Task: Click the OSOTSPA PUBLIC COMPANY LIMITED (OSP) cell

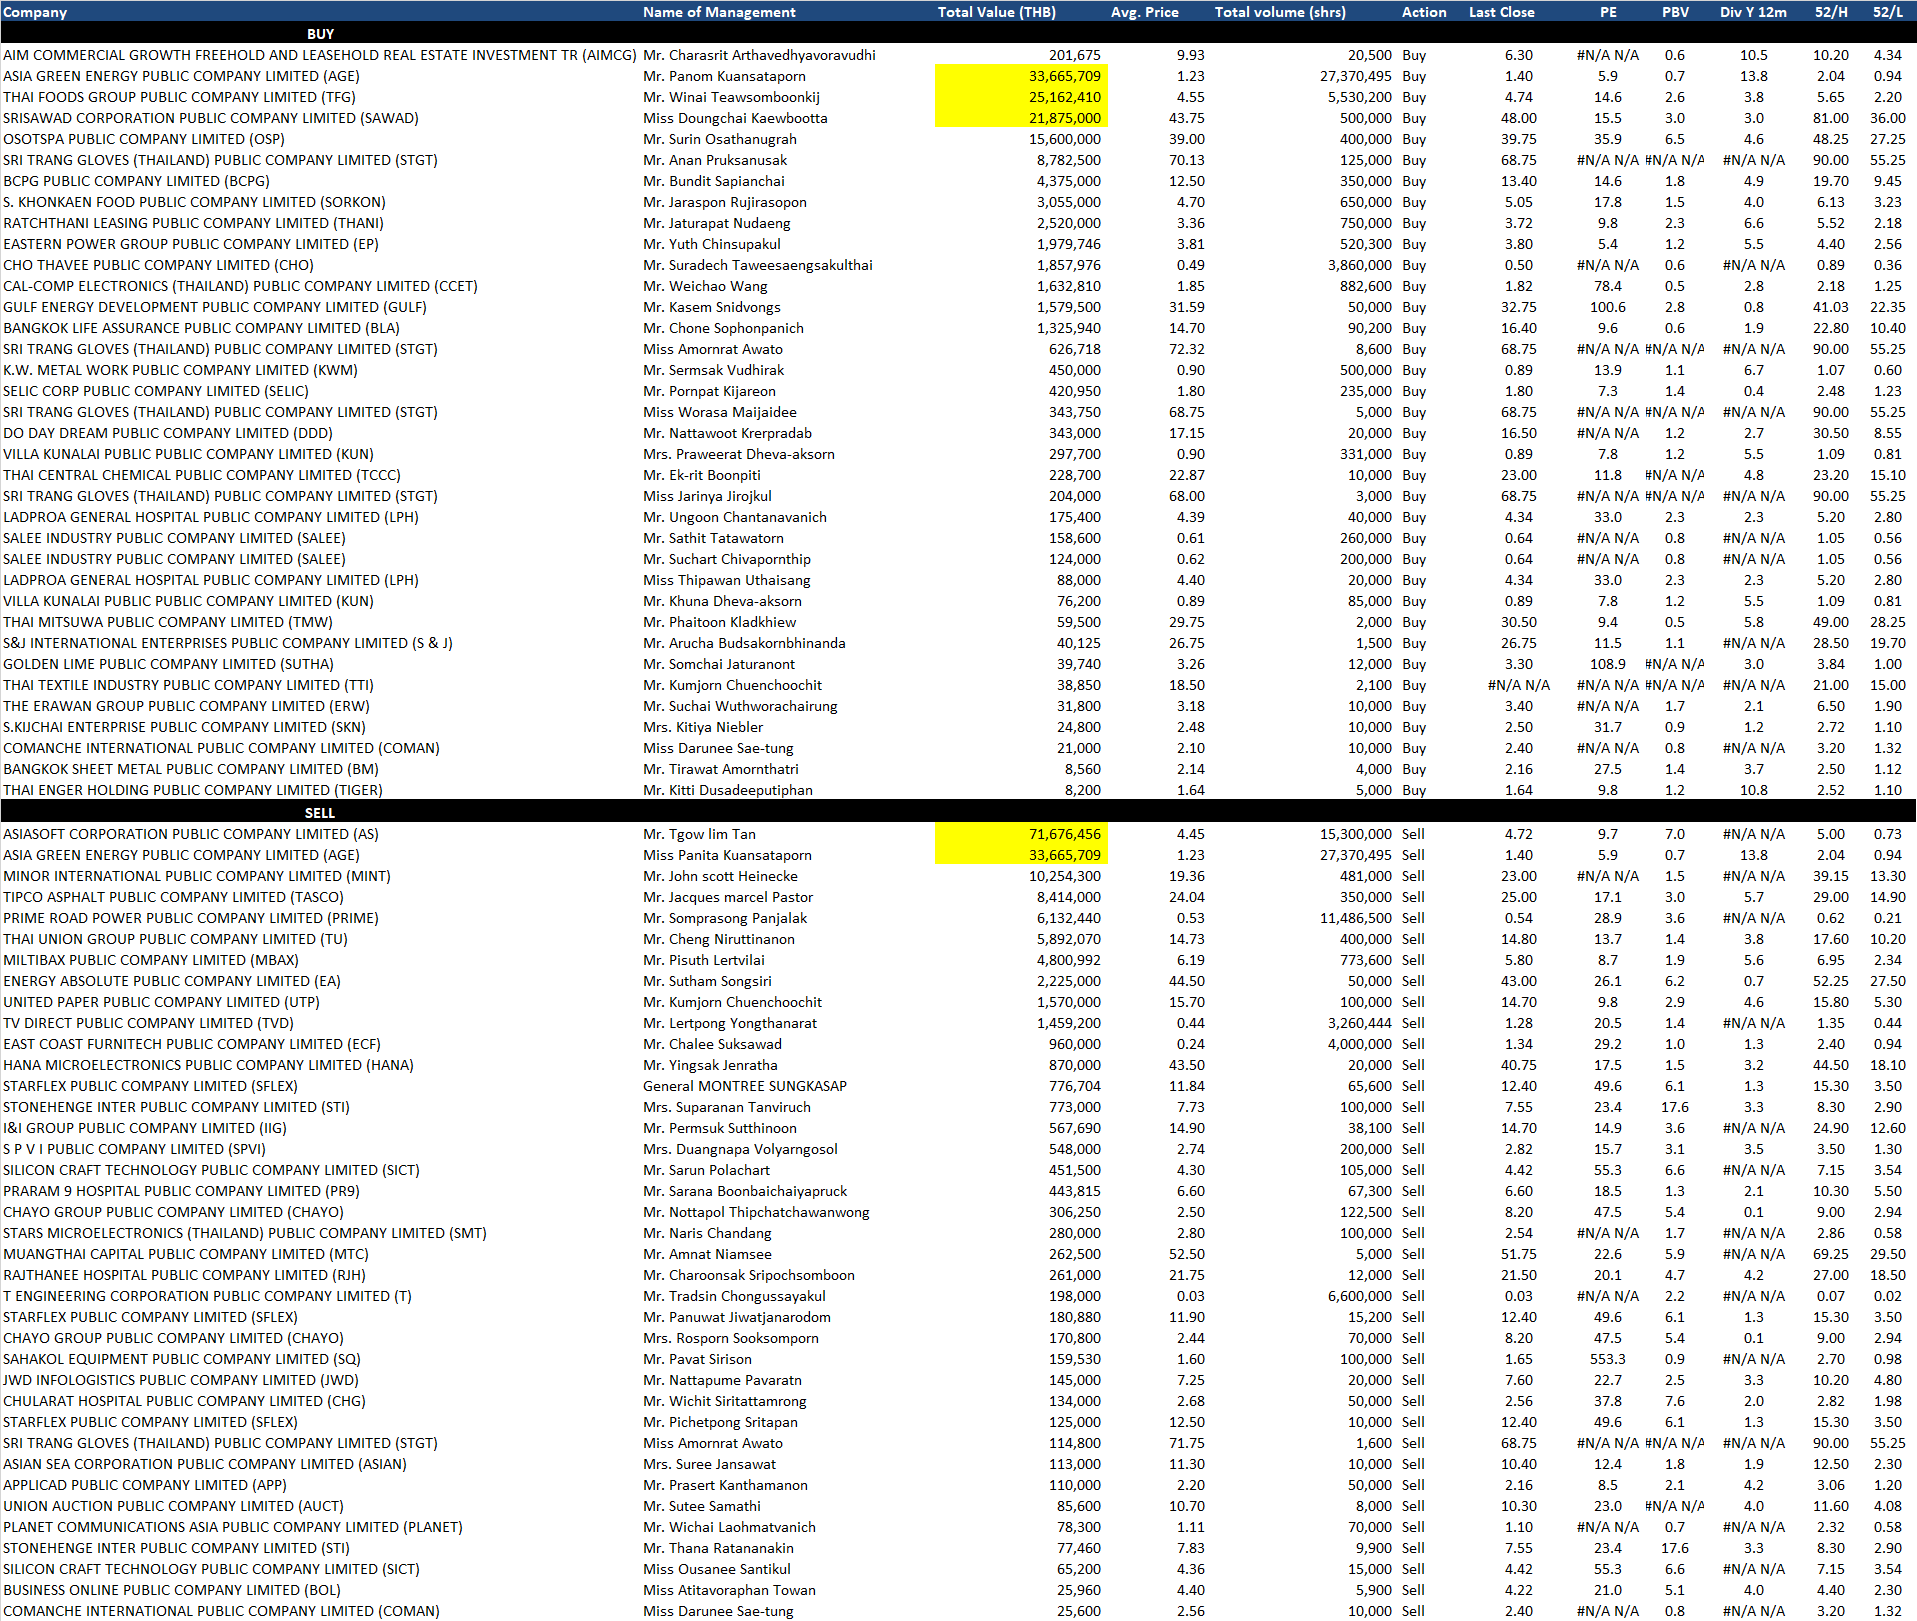Action: 144,139
